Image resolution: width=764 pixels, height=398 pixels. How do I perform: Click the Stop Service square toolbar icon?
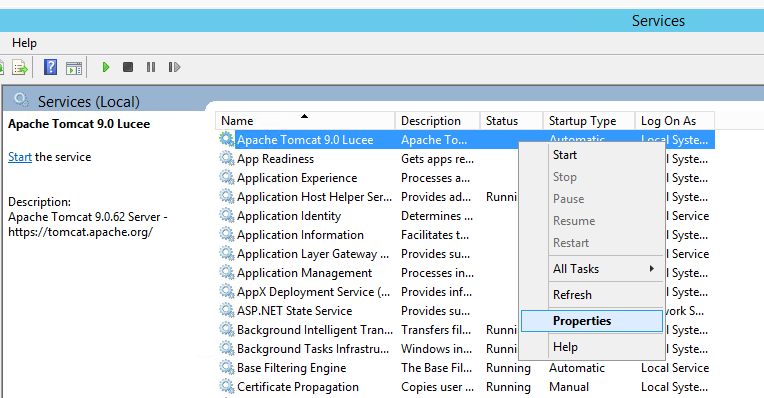[128, 67]
